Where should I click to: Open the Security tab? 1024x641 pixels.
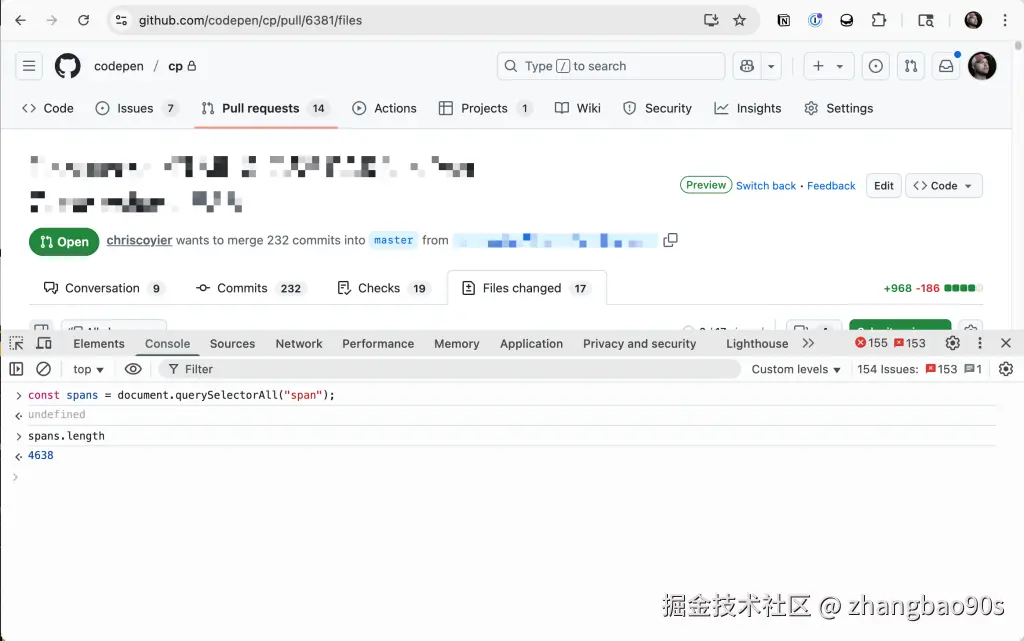pos(657,108)
